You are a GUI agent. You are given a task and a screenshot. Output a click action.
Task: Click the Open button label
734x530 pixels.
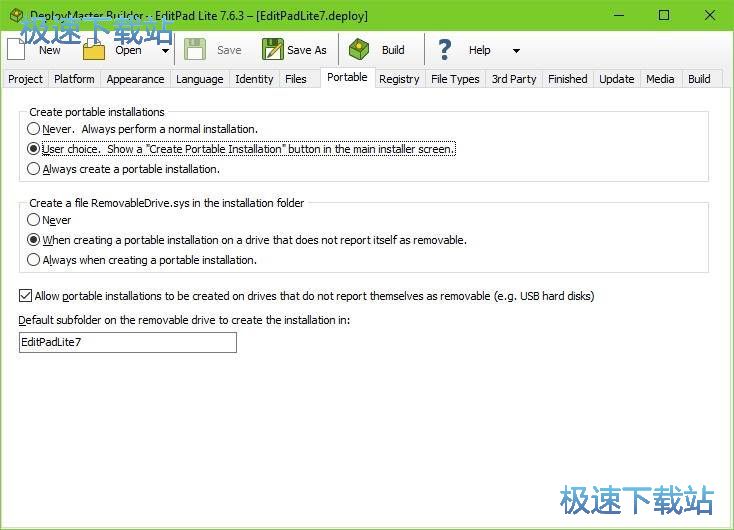pyautogui.click(x=128, y=50)
